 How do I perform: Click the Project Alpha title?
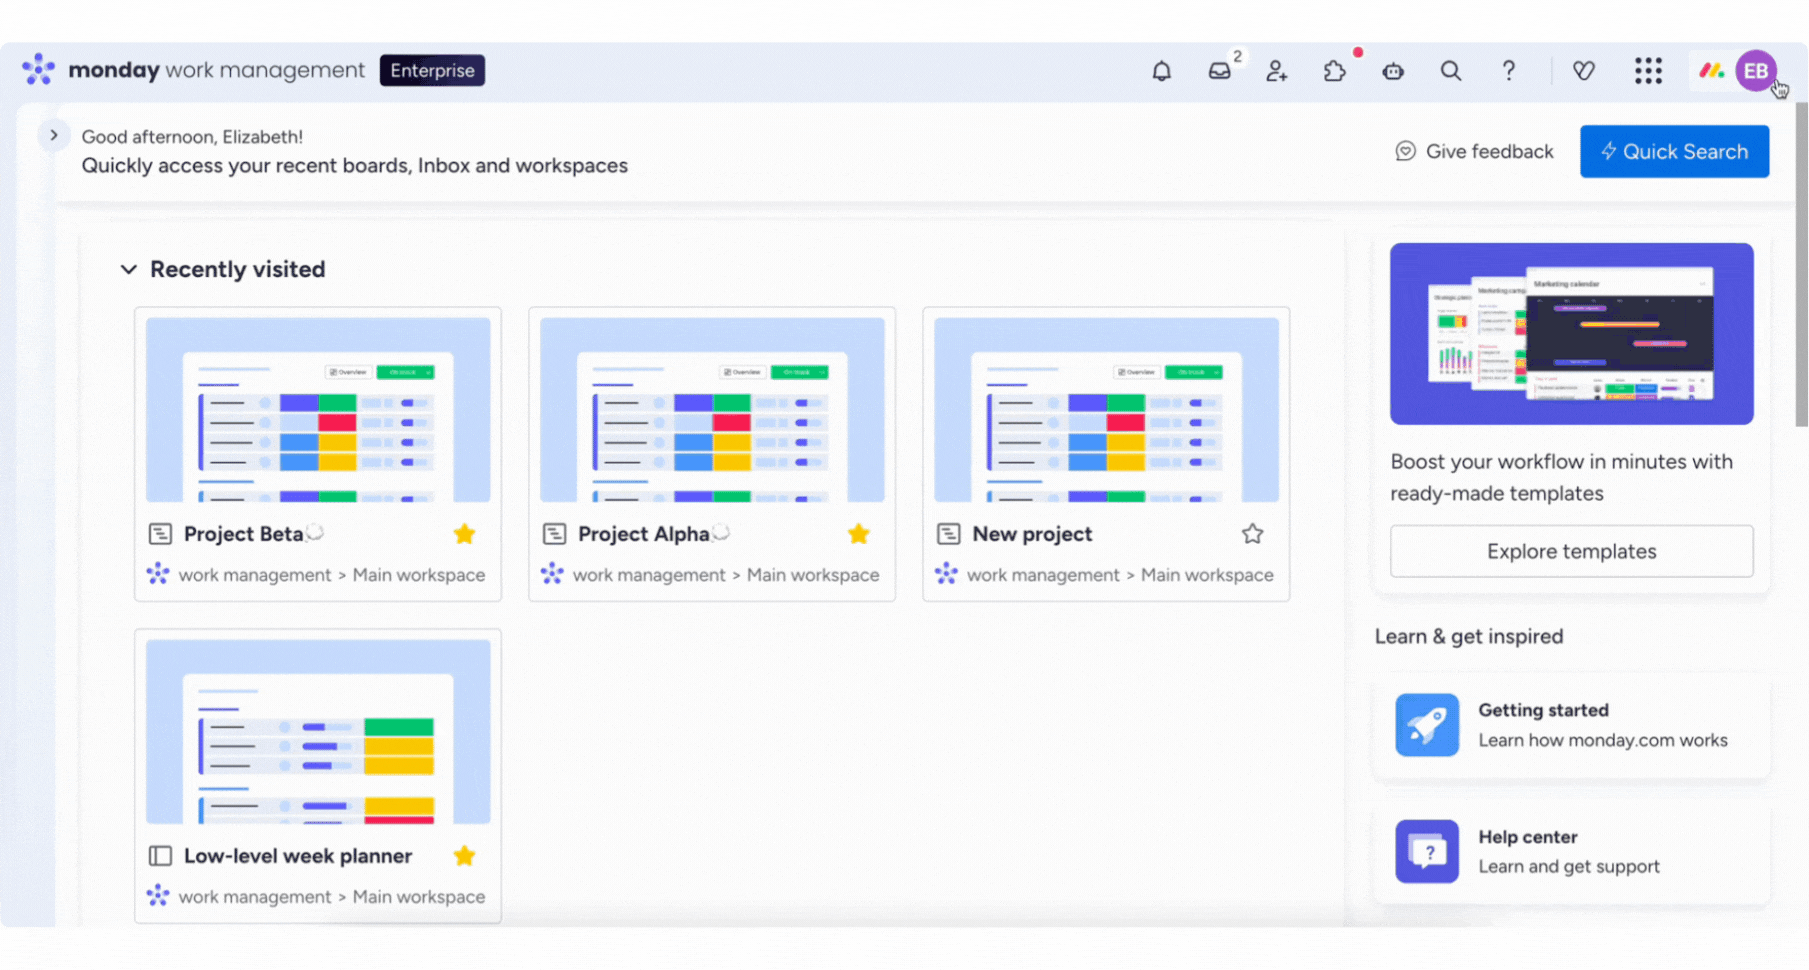pyautogui.click(x=643, y=534)
